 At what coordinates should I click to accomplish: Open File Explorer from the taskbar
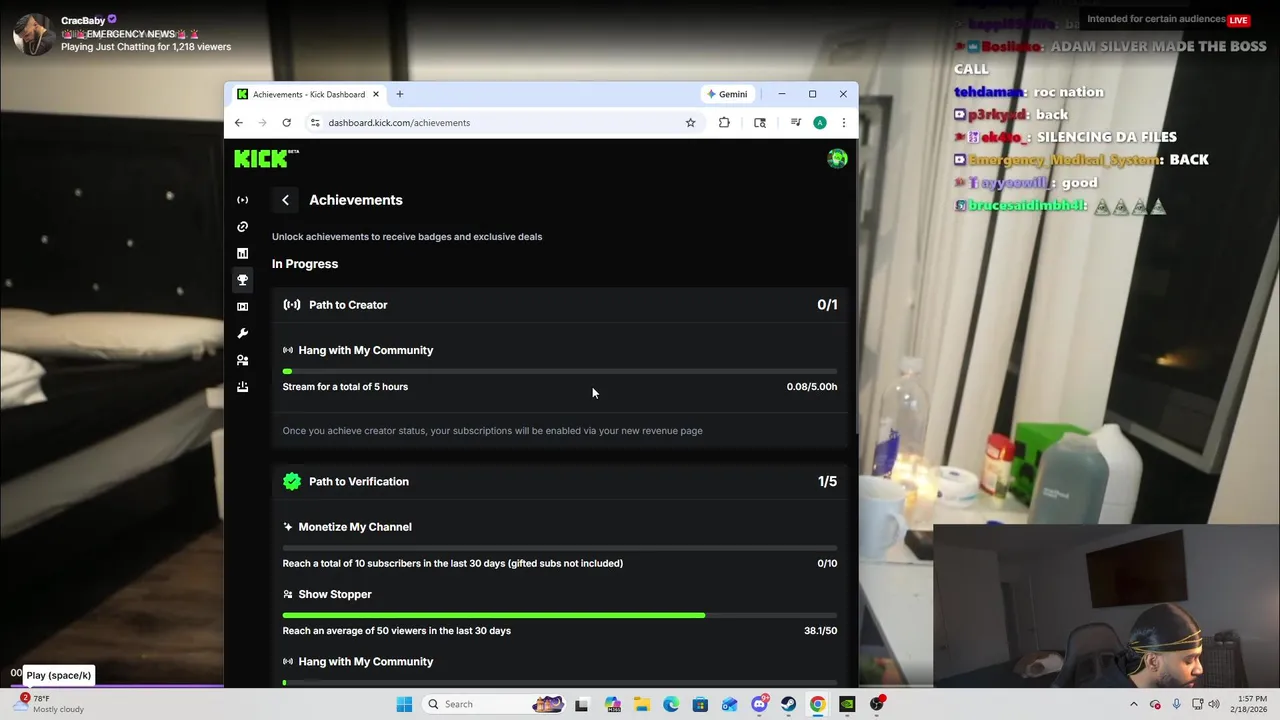[641, 704]
